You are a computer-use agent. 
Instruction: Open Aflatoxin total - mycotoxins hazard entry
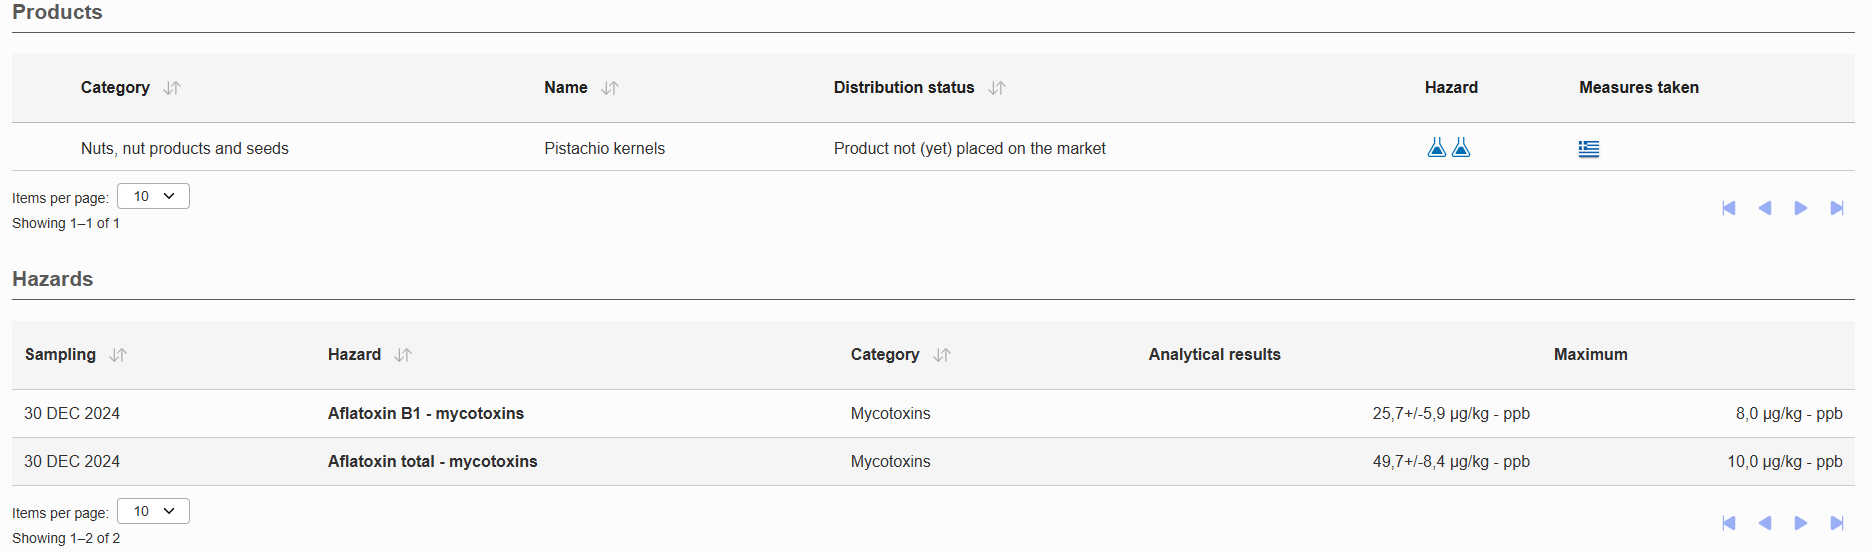433,461
